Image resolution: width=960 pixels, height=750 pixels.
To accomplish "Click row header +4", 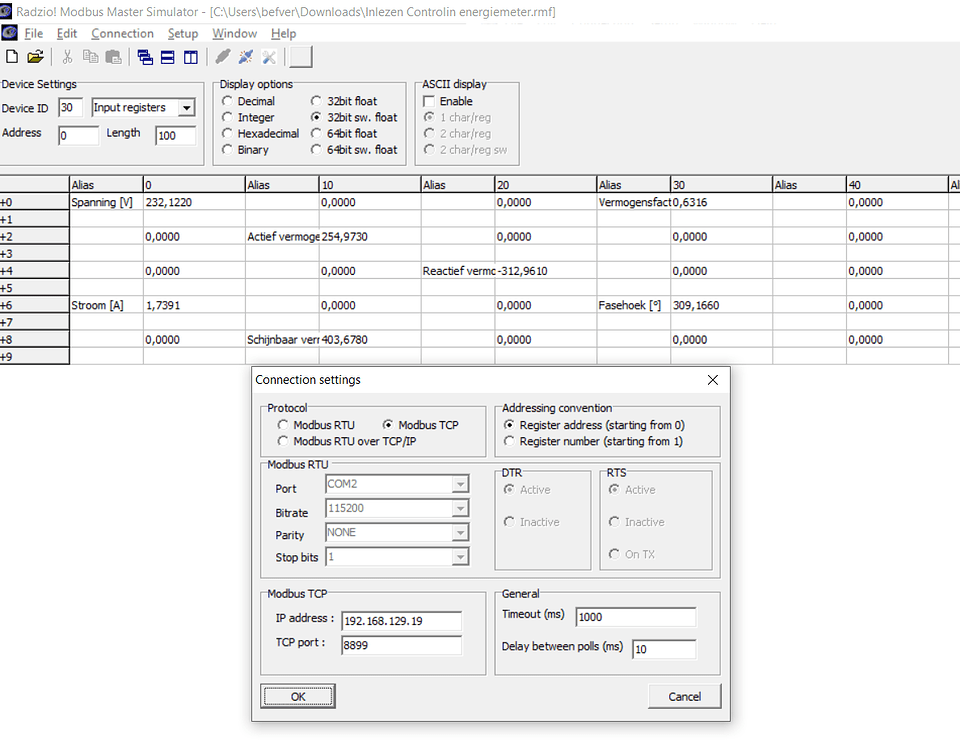I will coord(34,271).
